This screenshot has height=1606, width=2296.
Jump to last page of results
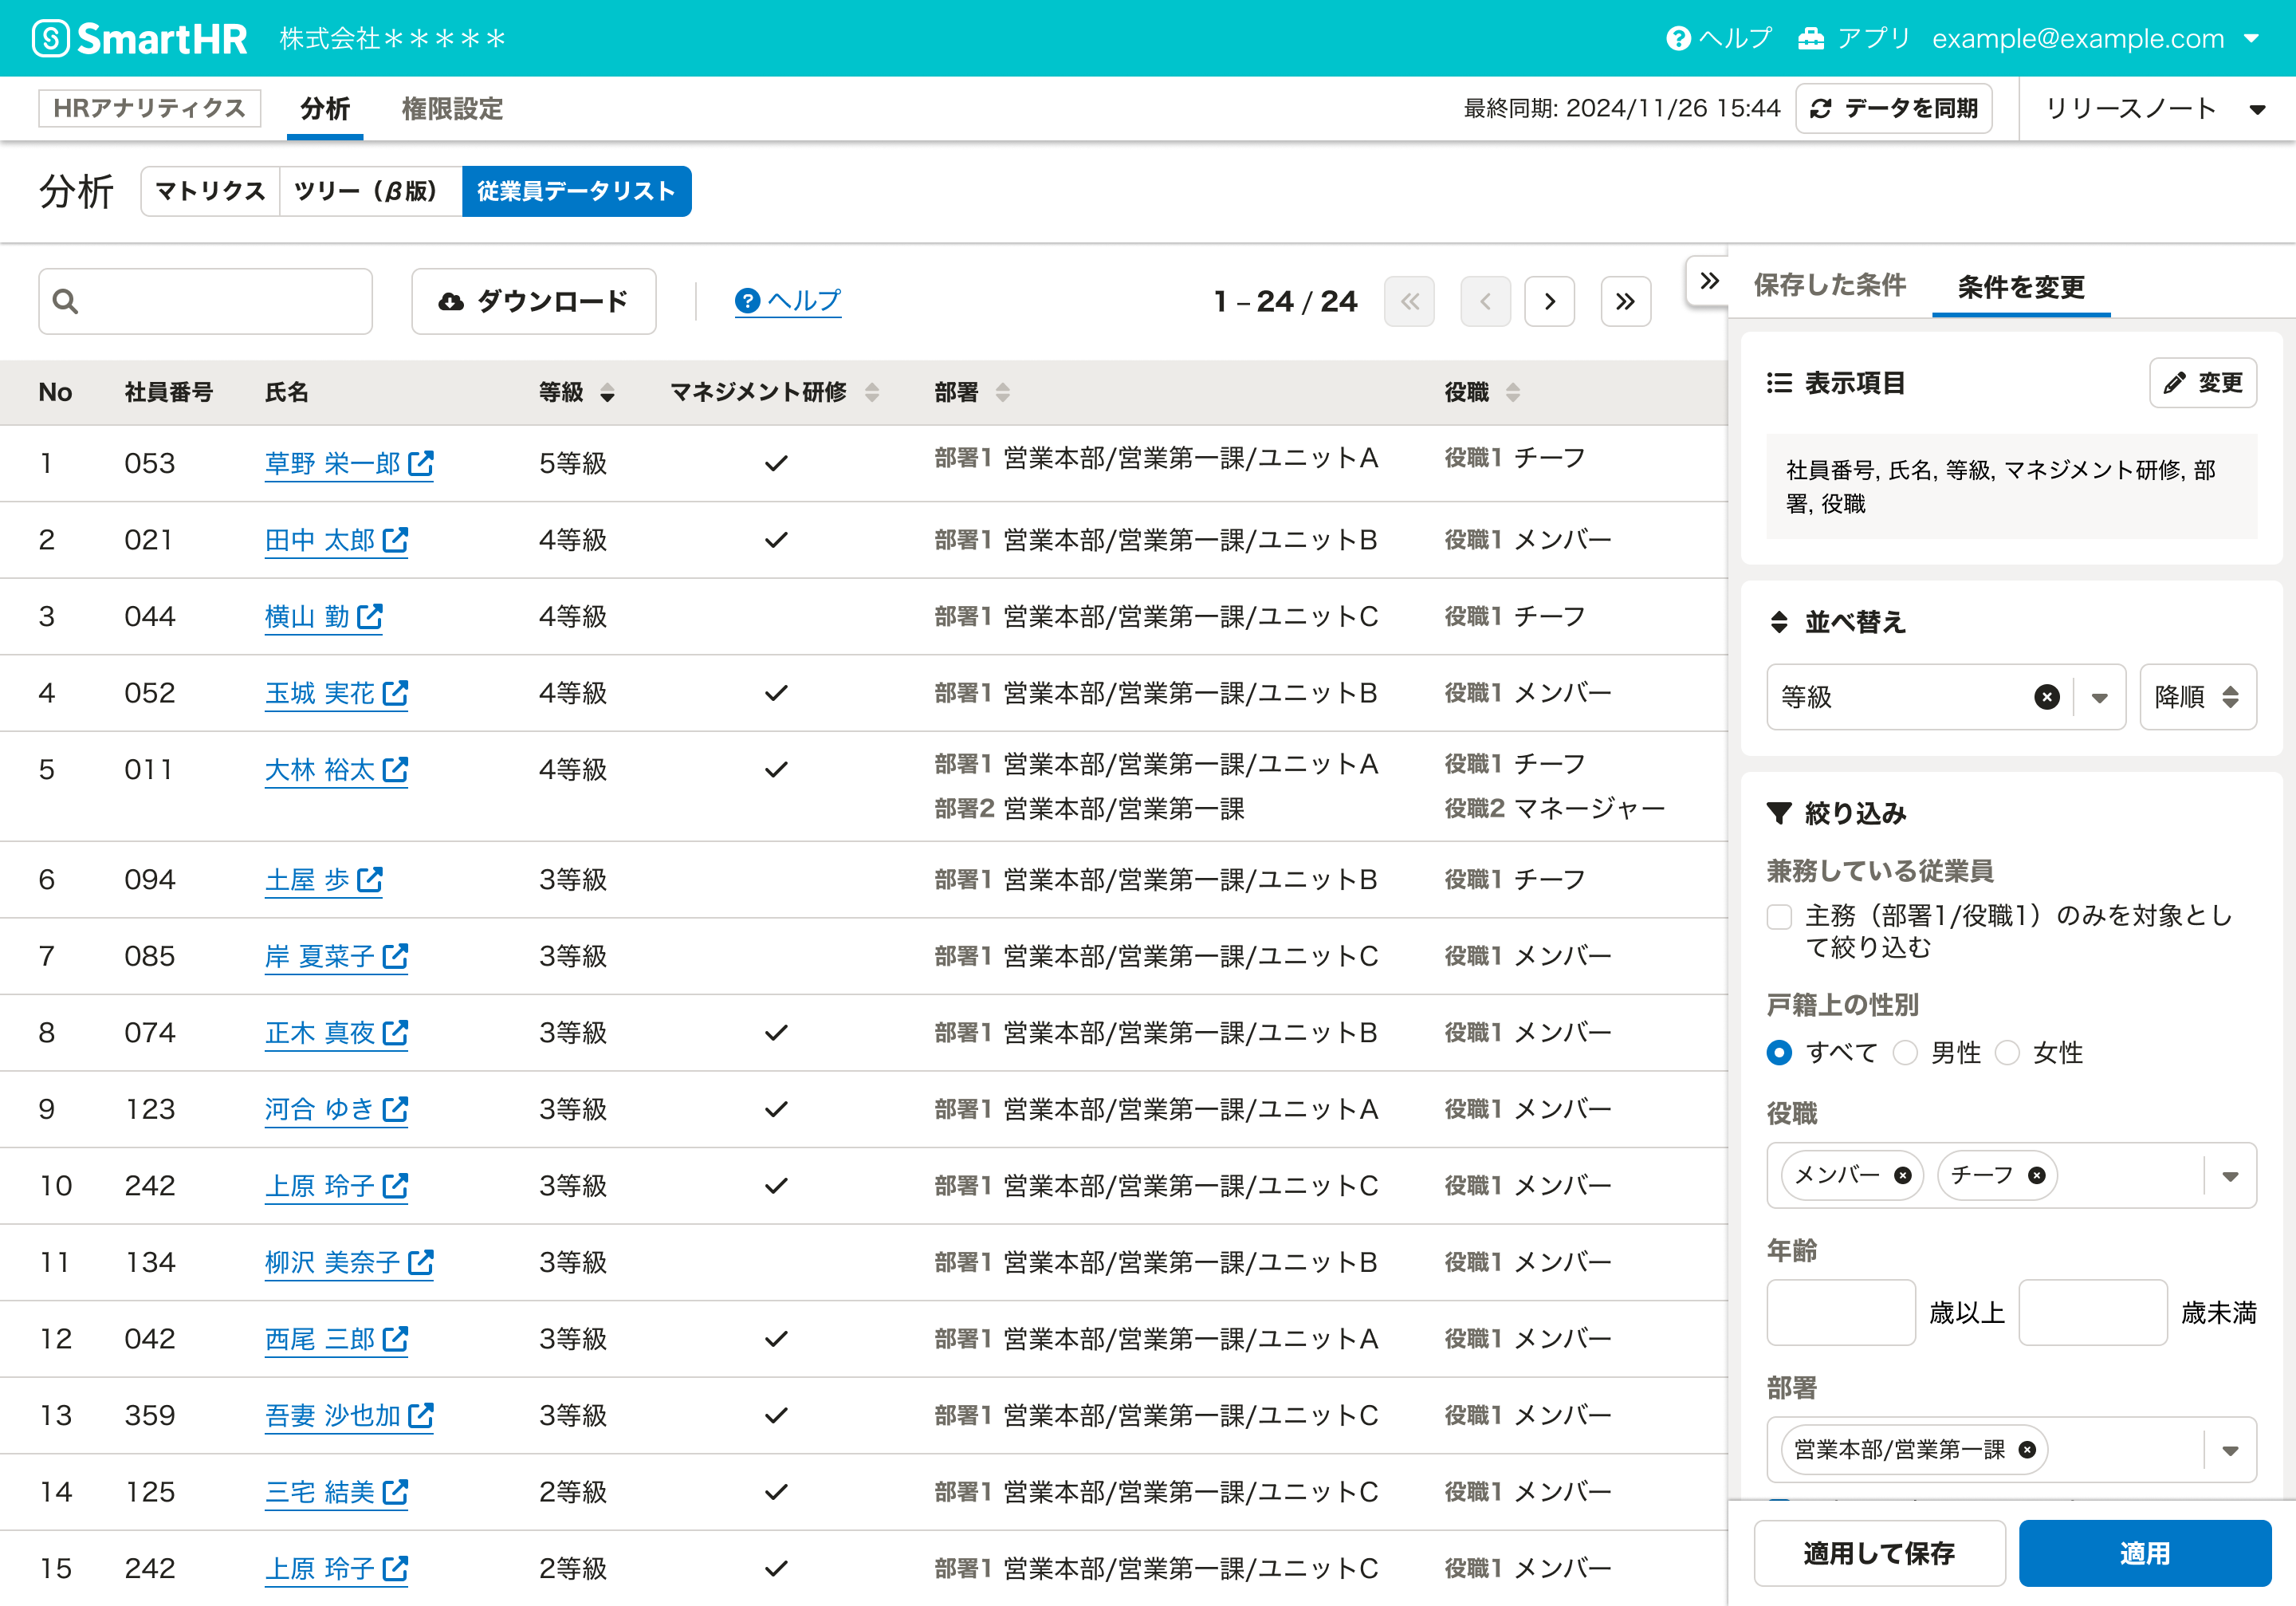coord(1625,301)
